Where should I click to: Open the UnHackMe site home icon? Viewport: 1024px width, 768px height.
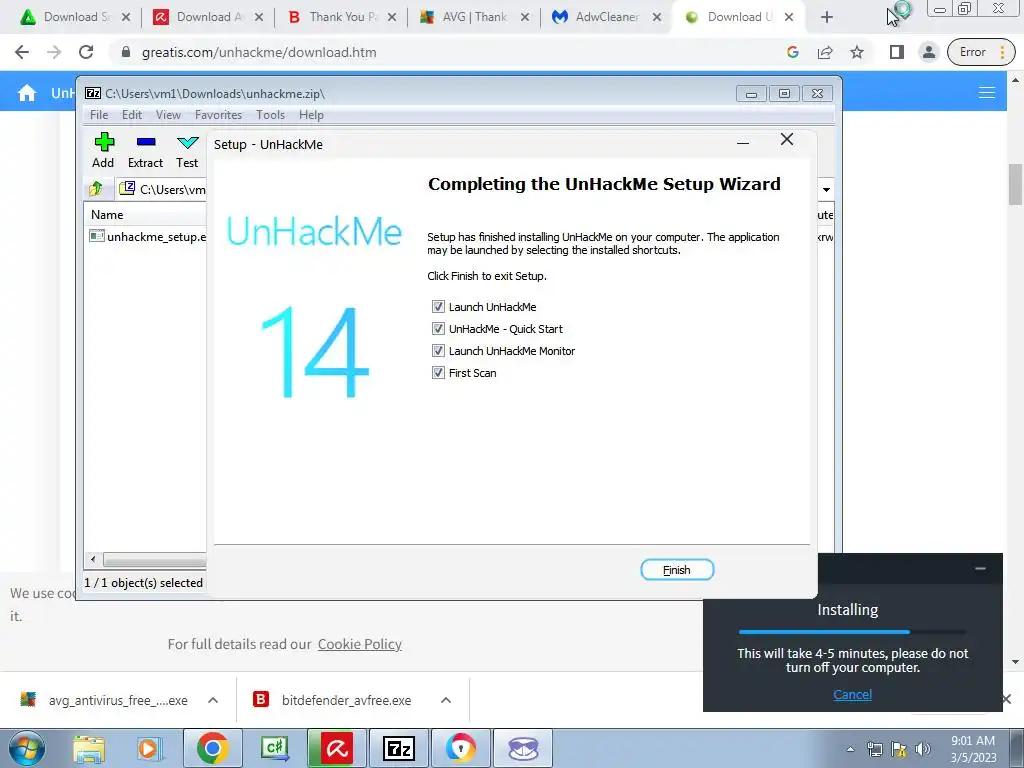27,93
